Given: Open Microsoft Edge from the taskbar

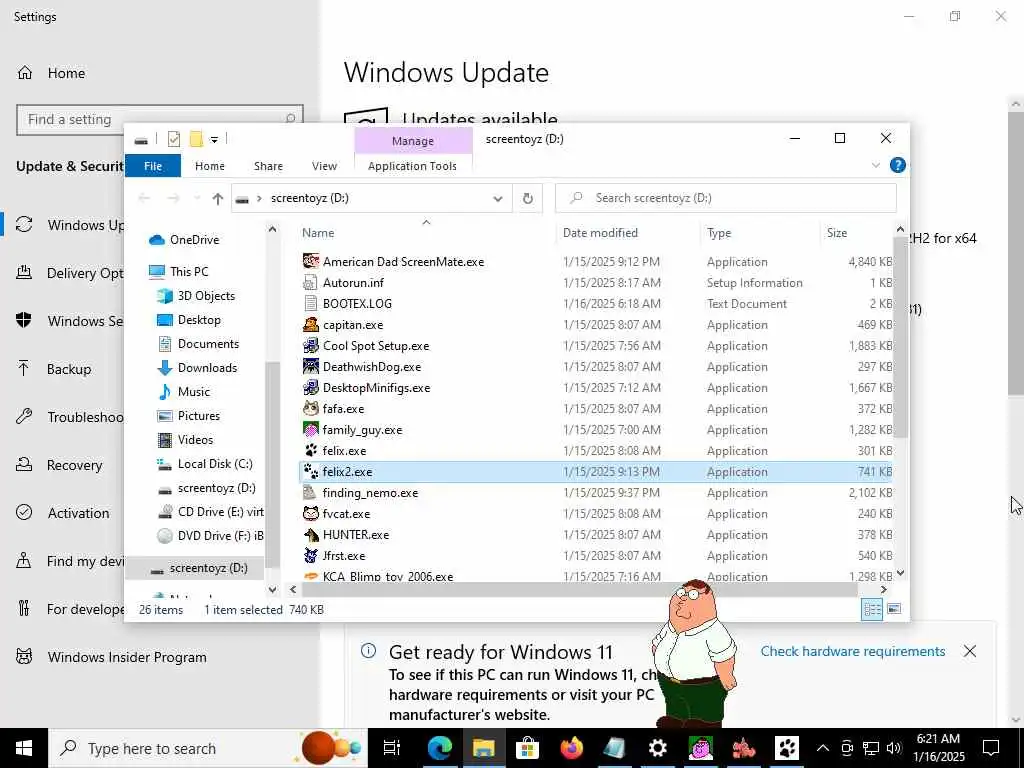Looking at the screenshot, I should pos(440,748).
